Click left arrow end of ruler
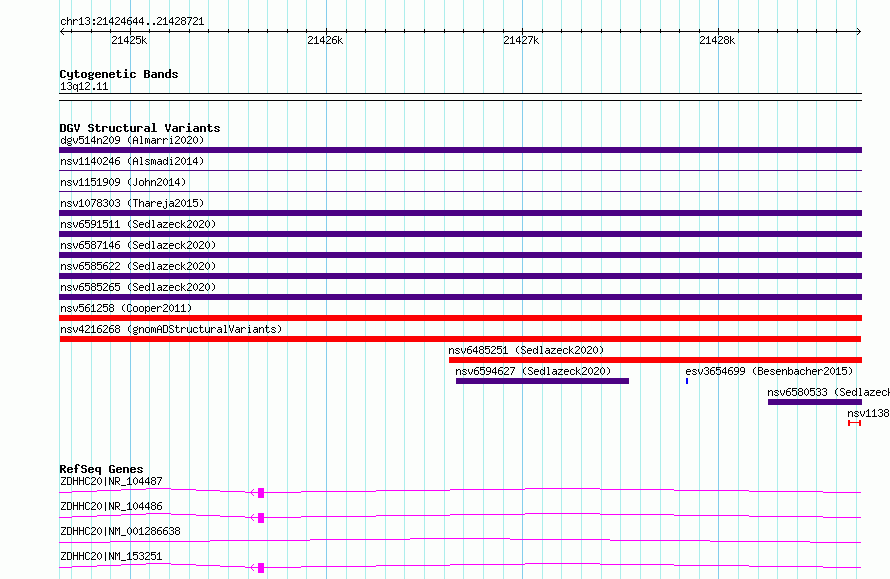This screenshot has width=890, height=579. pos(62,32)
